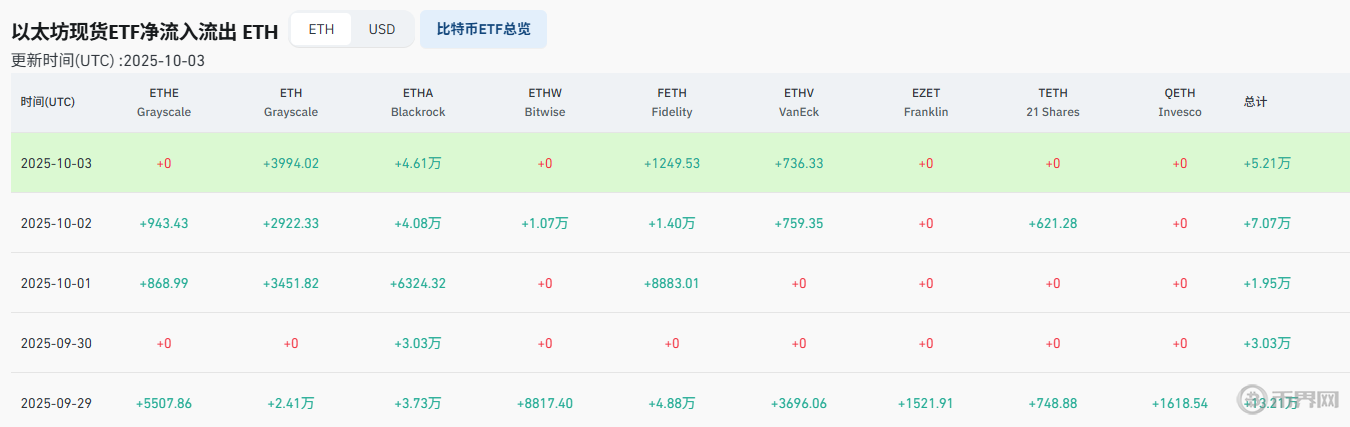This screenshot has width=1350, height=427.
Task: Click the EZET Franklin column header
Action: point(926,102)
